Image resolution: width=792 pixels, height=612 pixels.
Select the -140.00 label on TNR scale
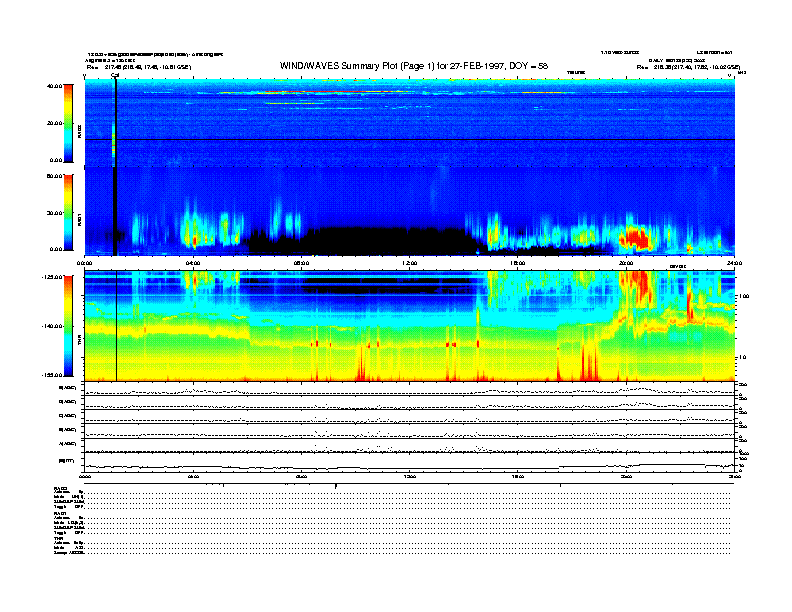tap(53, 326)
